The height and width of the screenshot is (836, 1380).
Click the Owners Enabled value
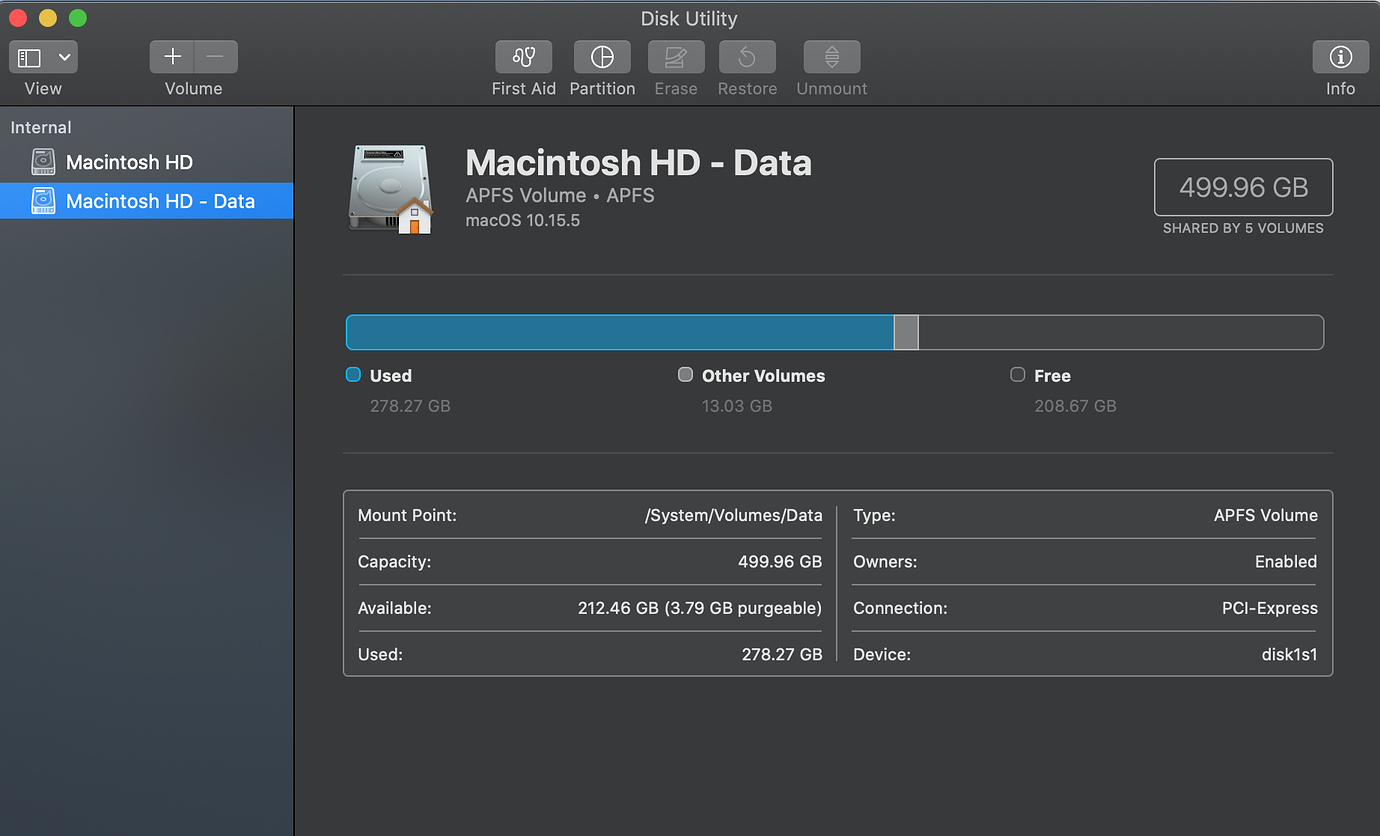(1286, 562)
